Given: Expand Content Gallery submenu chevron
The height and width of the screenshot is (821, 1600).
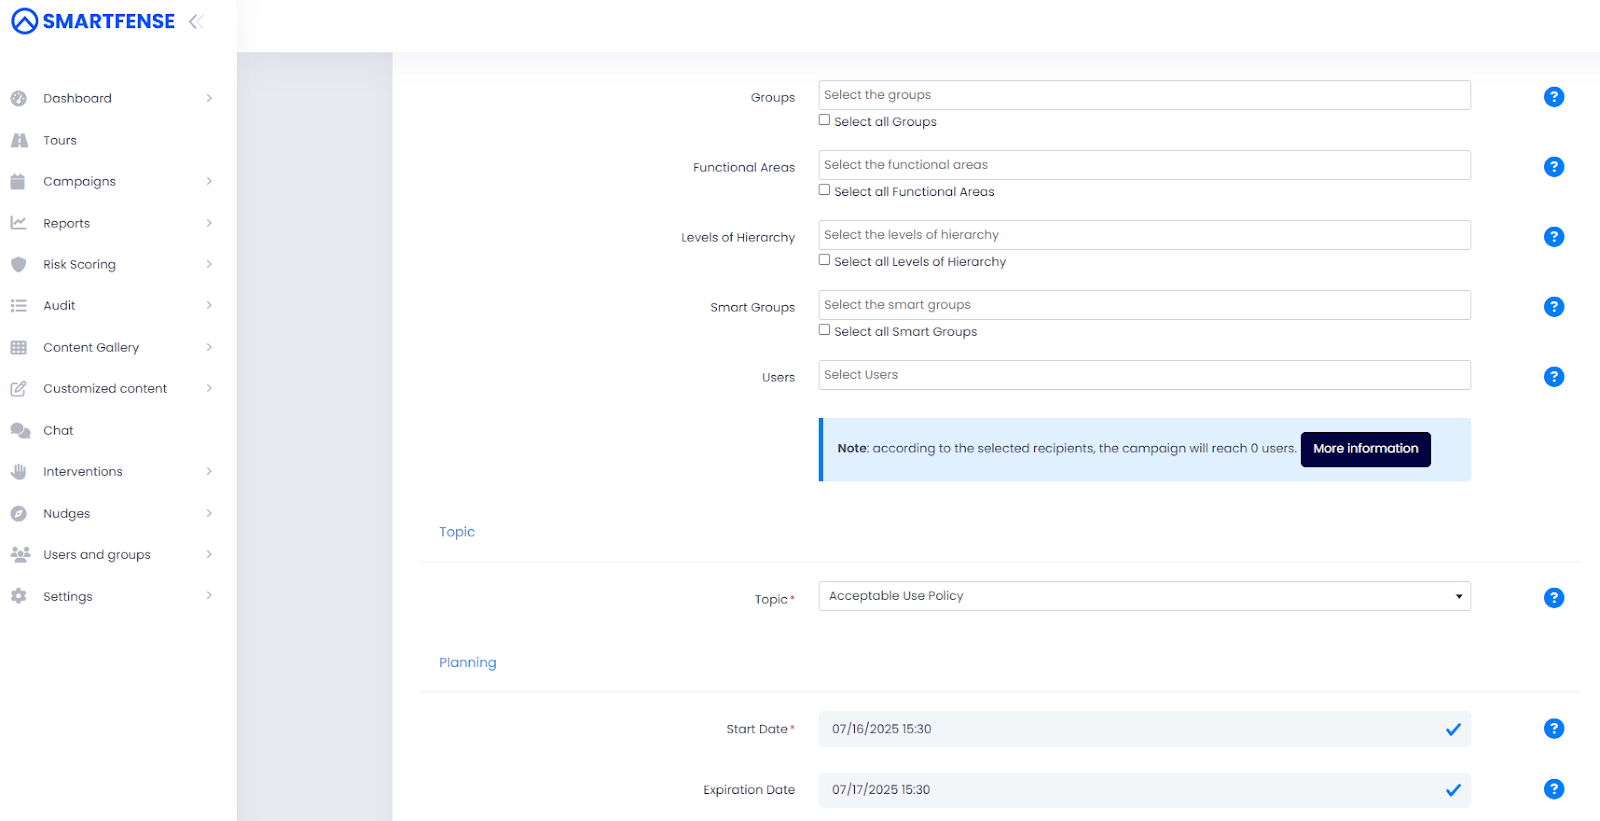Looking at the screenshot, I should pos(209,347).
